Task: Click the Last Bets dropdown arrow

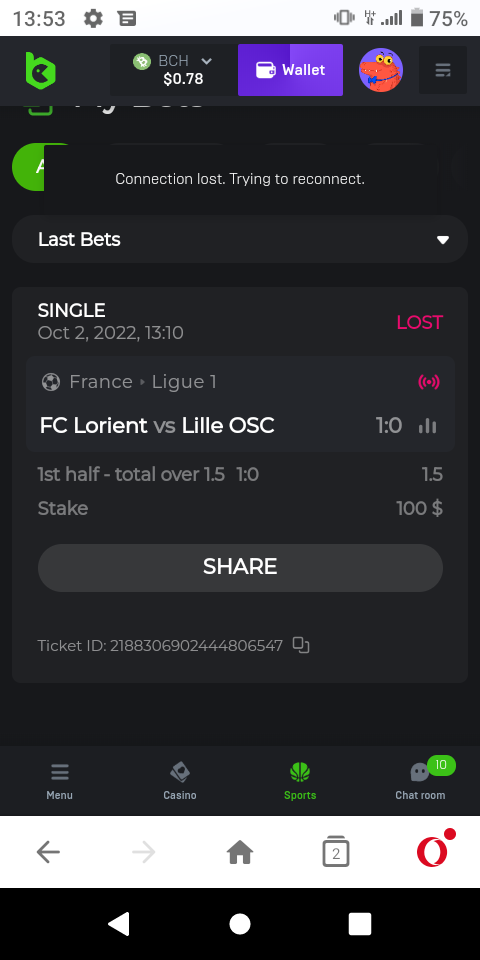Action: 443,240
